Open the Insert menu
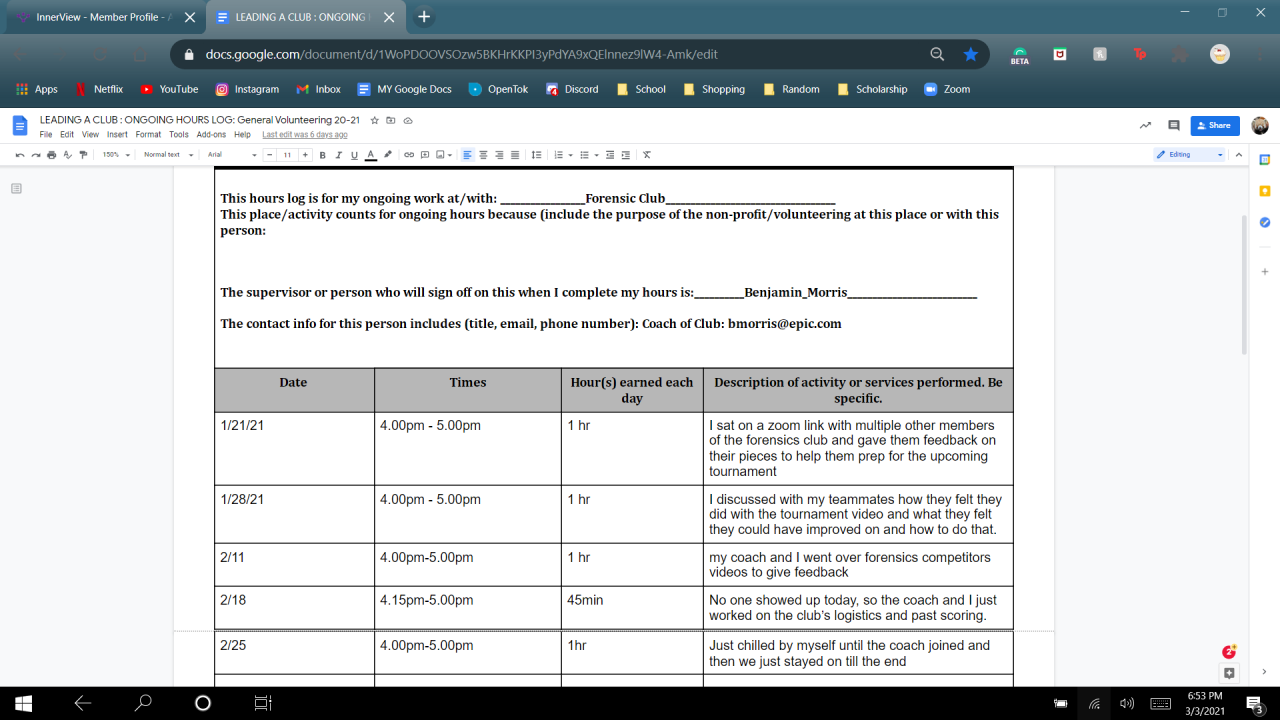The width and height of the screenshot is (1280, 720). tap(117, 134)
